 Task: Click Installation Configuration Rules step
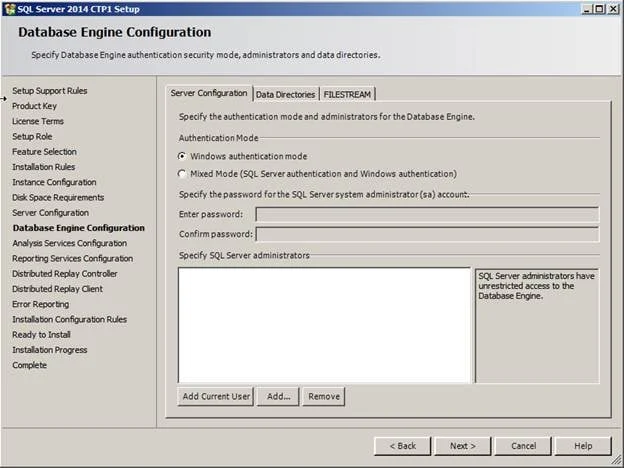pos(70,320)
